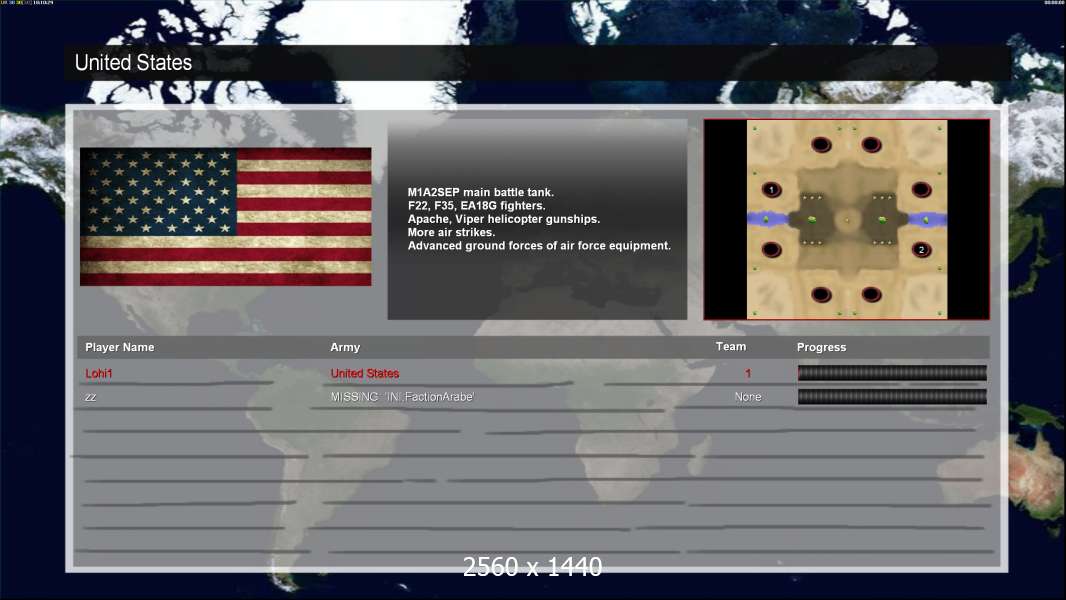
Task: Click the 'Army' column header
Action: (345, 347)
